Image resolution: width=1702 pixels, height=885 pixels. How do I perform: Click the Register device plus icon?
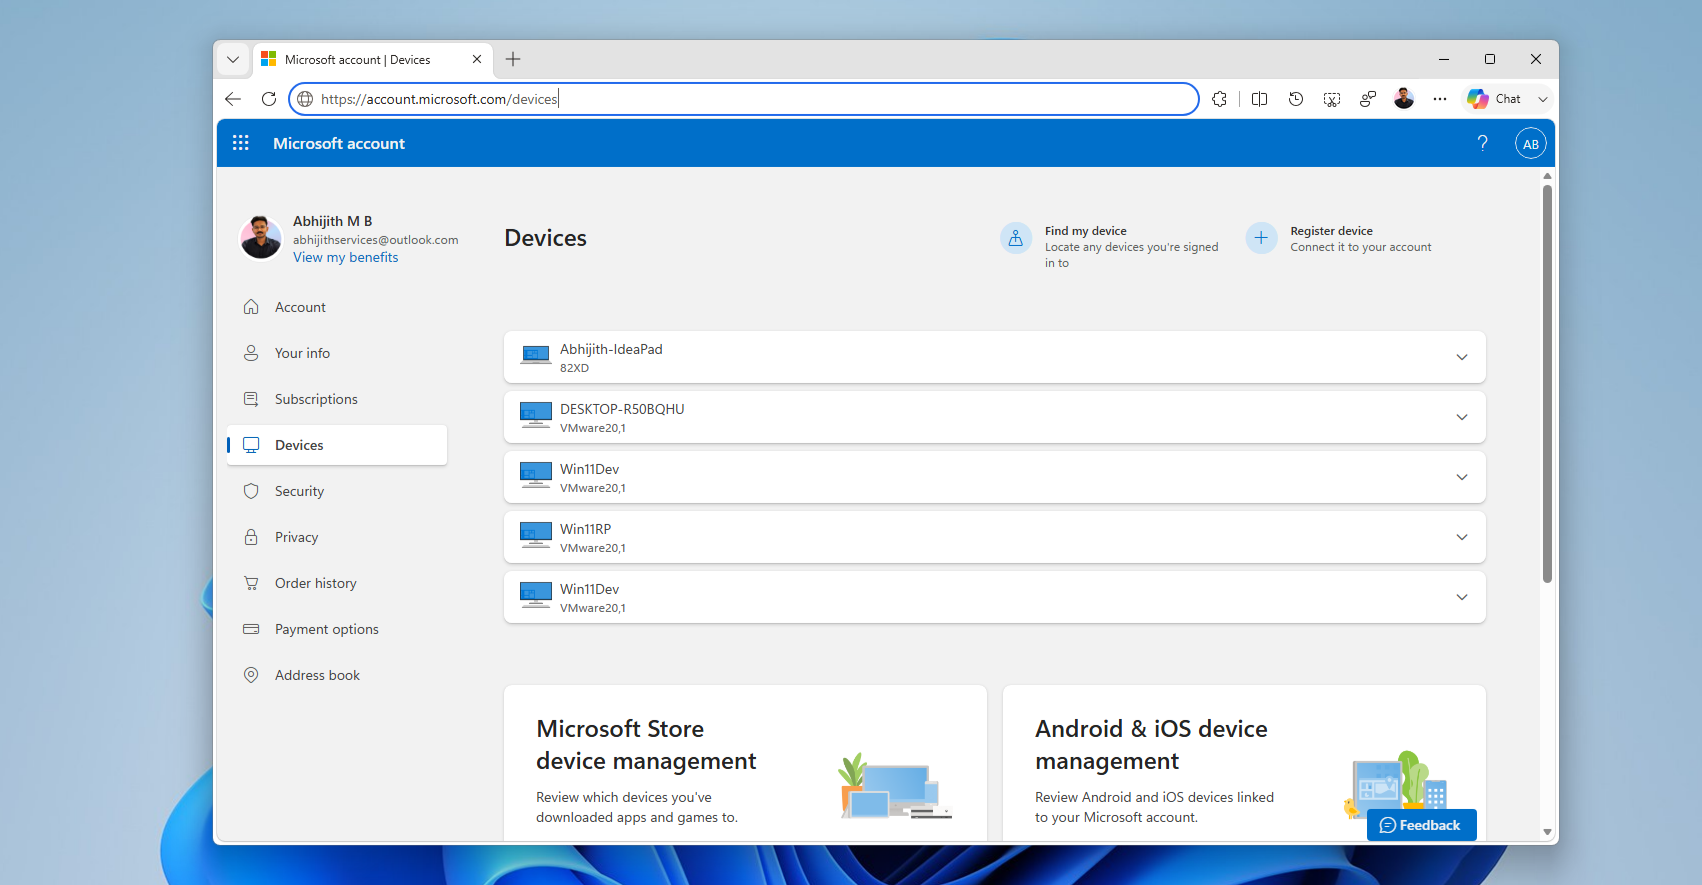click(1261, 238)
